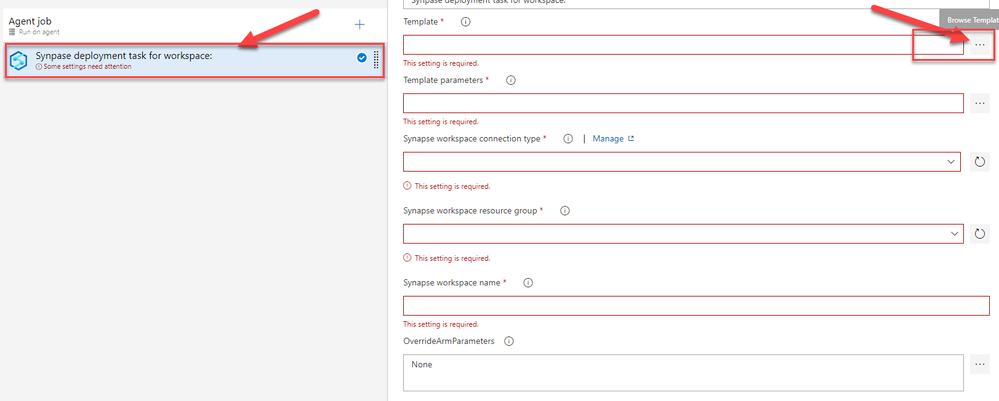Click the OverrideArmParameters text area showing None
Image resolution: width=999 pixels, height=401 pixels.
pos(683,372)
